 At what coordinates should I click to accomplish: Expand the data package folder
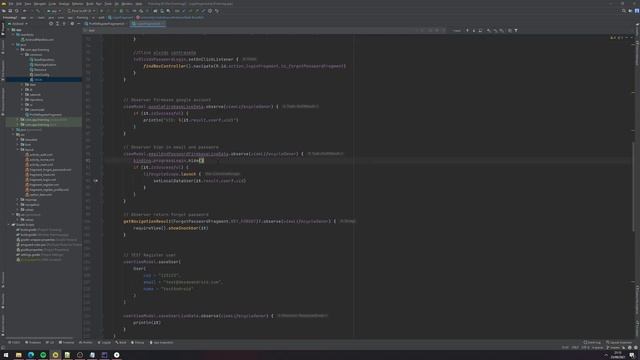22,84
